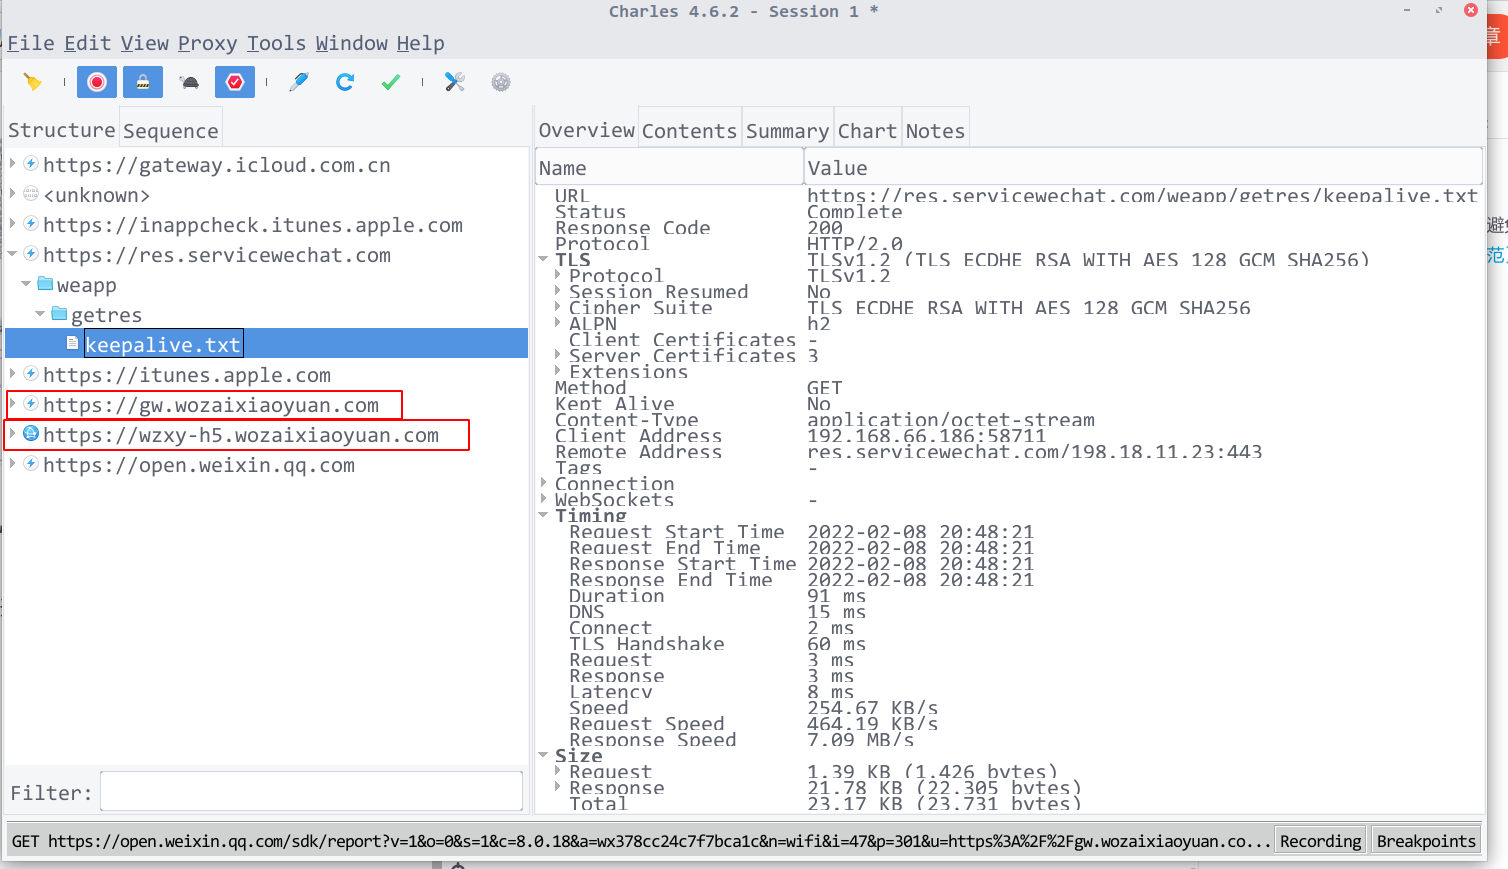The height and width of the screenshot is (869, 1508).
Task: Click the Content-Type application/octet-stream value
Action: click(950, 420)
